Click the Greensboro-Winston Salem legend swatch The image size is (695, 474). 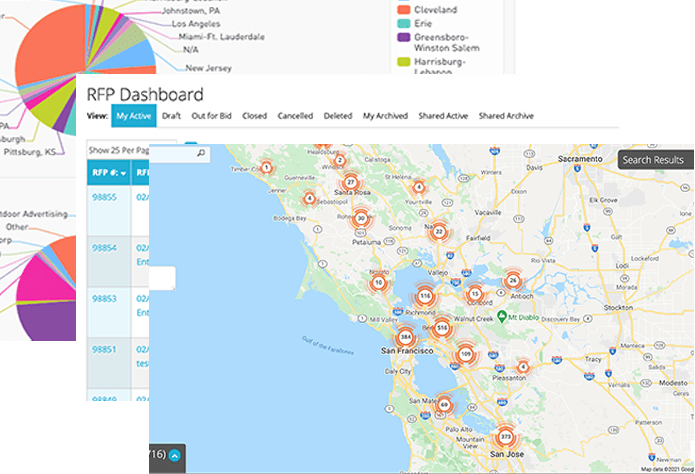pos(404,37)
